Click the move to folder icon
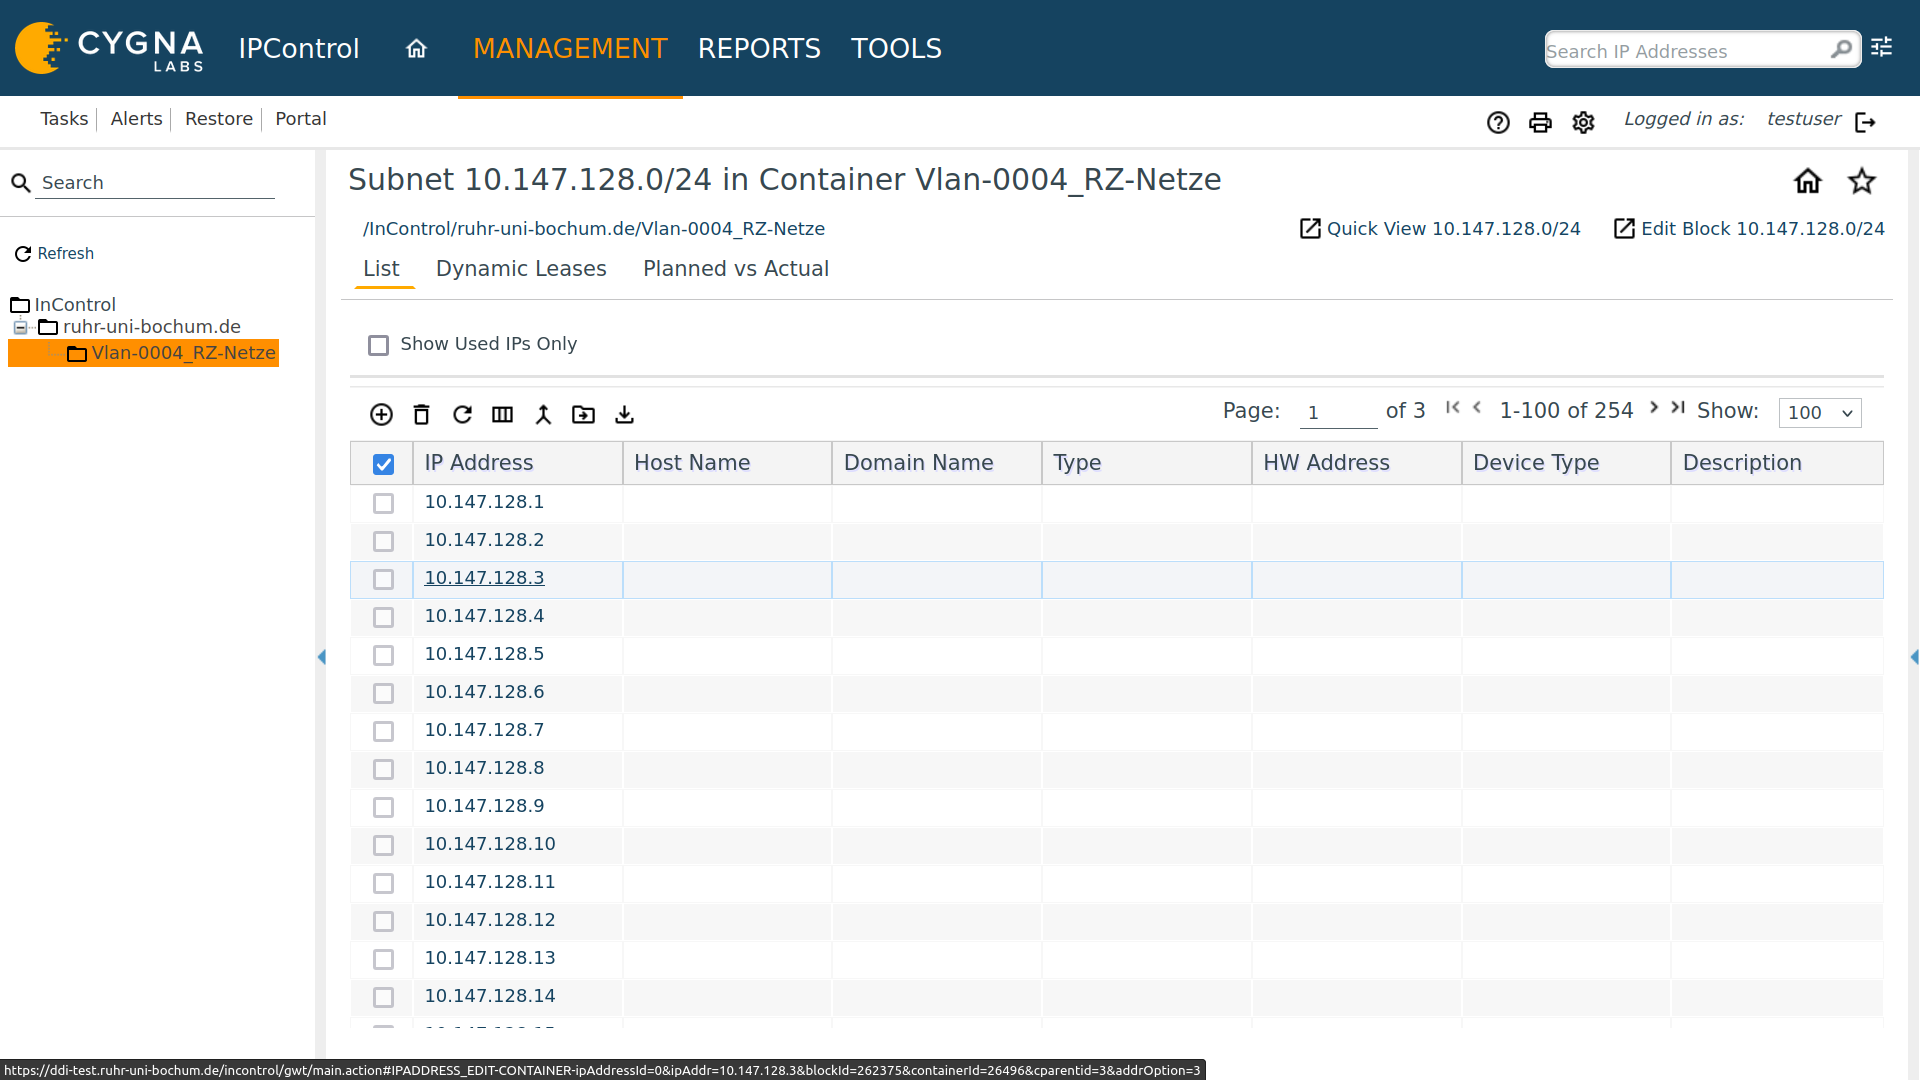 pos(583,414)
